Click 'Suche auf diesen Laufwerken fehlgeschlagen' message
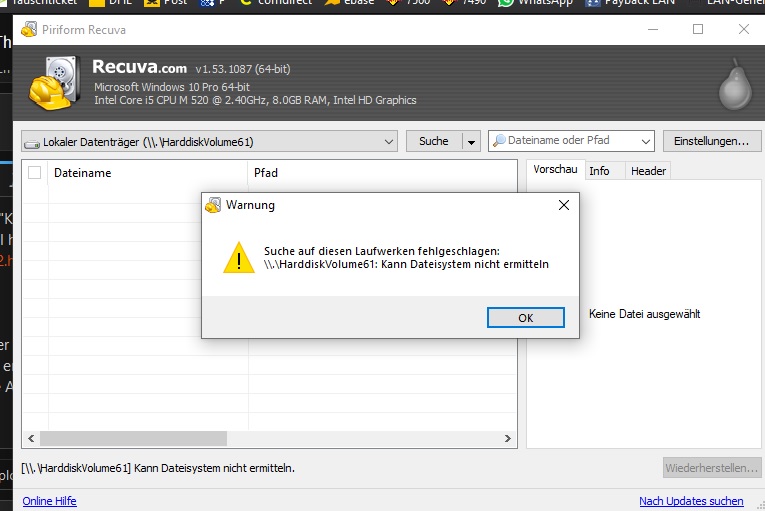 coord(382,251)
